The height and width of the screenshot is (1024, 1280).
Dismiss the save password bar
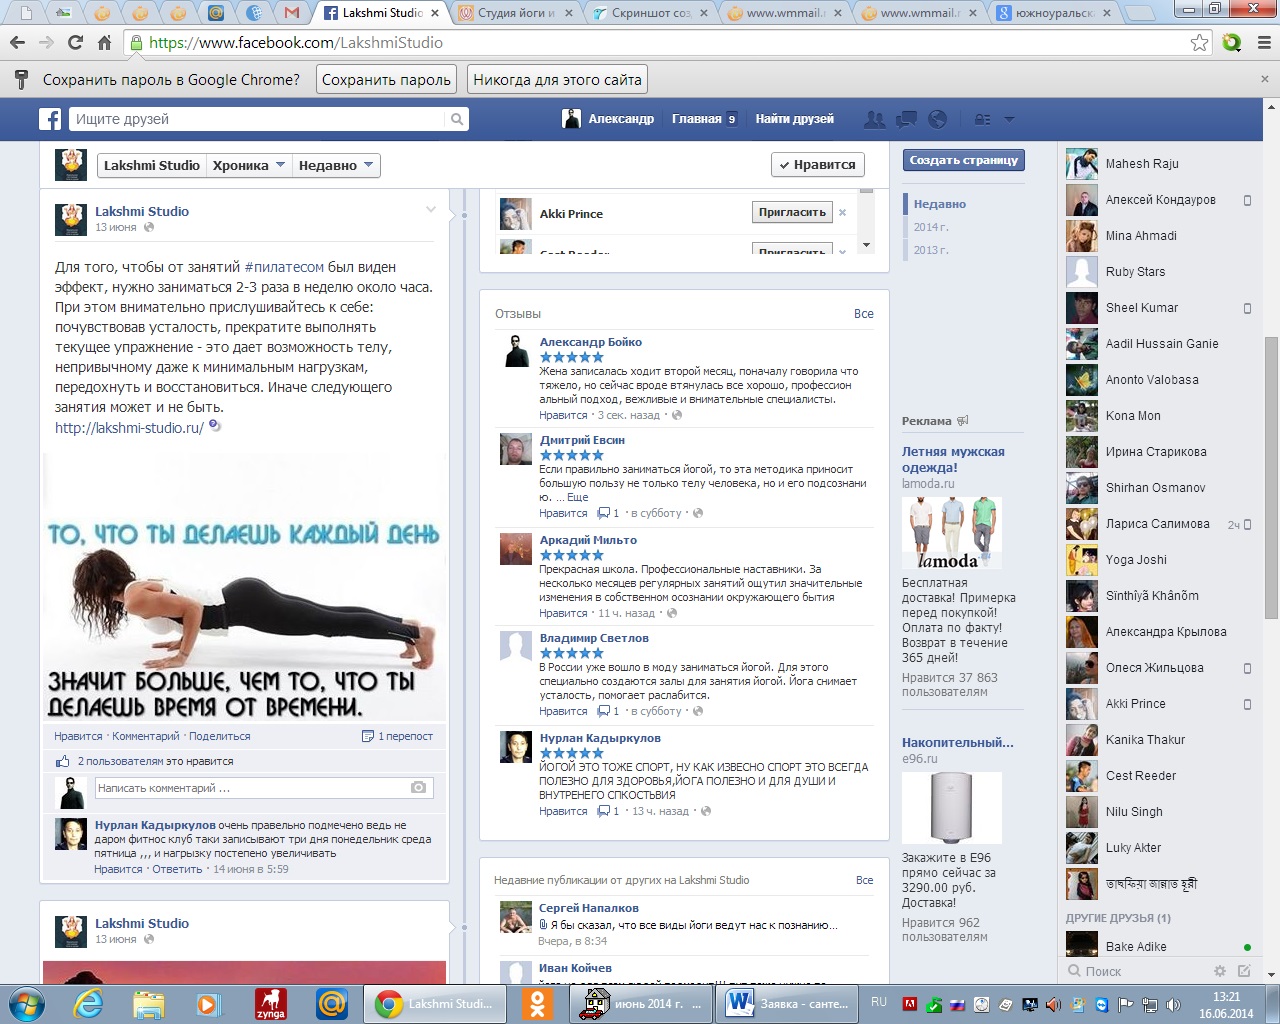(1265, 79)
